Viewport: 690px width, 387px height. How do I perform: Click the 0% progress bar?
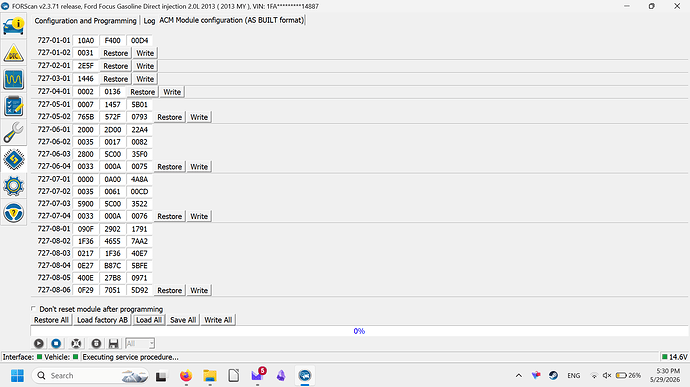[x=359, y=331]
